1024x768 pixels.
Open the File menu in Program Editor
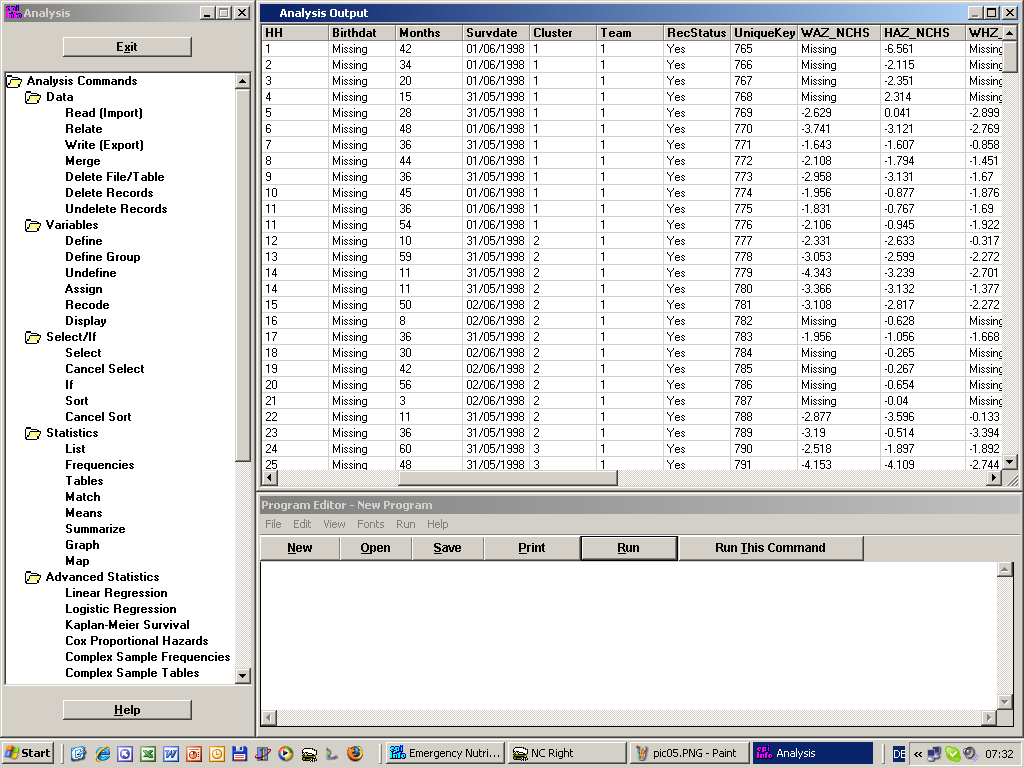tap(273, 524)
